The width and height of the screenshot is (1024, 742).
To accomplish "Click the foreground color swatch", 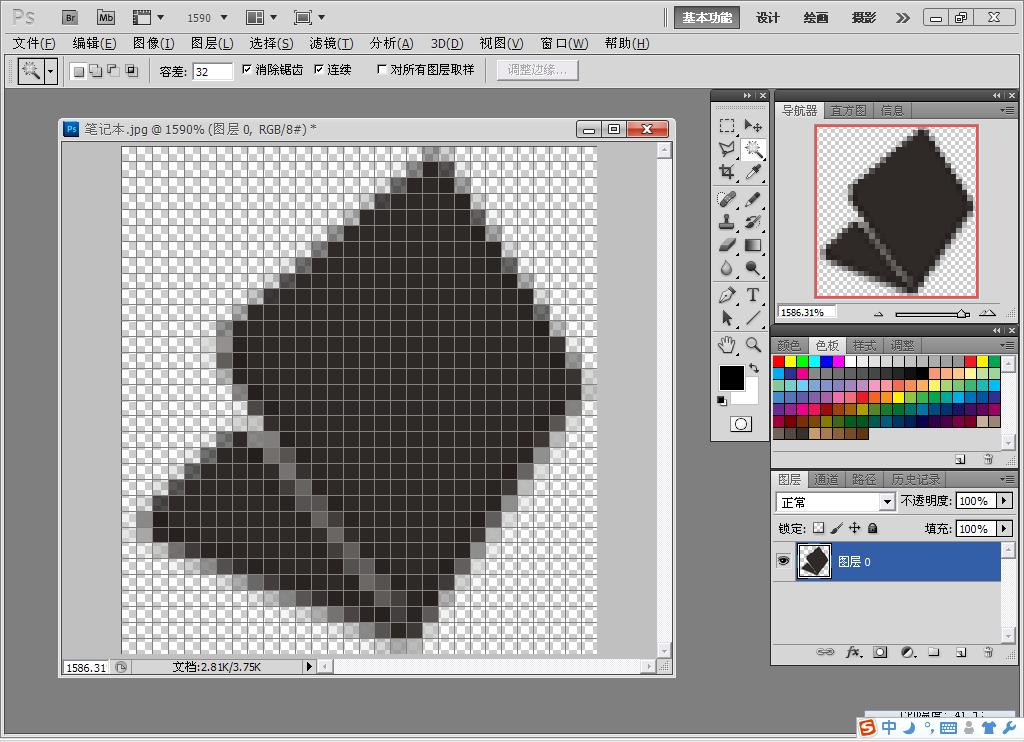I will pyautogui.click(x=731, y=378).
